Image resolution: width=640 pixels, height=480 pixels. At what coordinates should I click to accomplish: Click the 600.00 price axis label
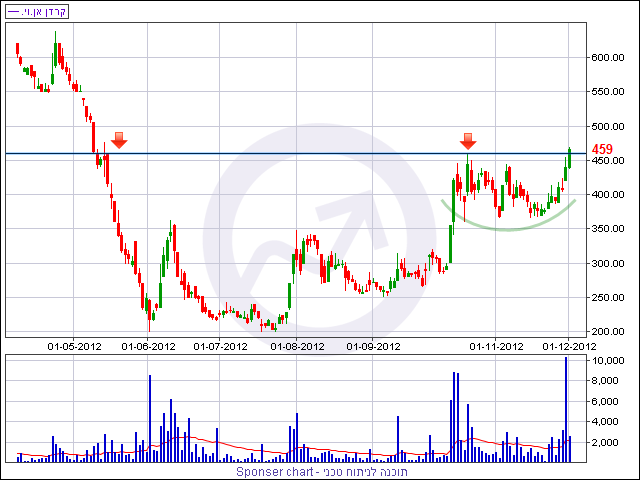pyautogui.click(x=608, y=58)
